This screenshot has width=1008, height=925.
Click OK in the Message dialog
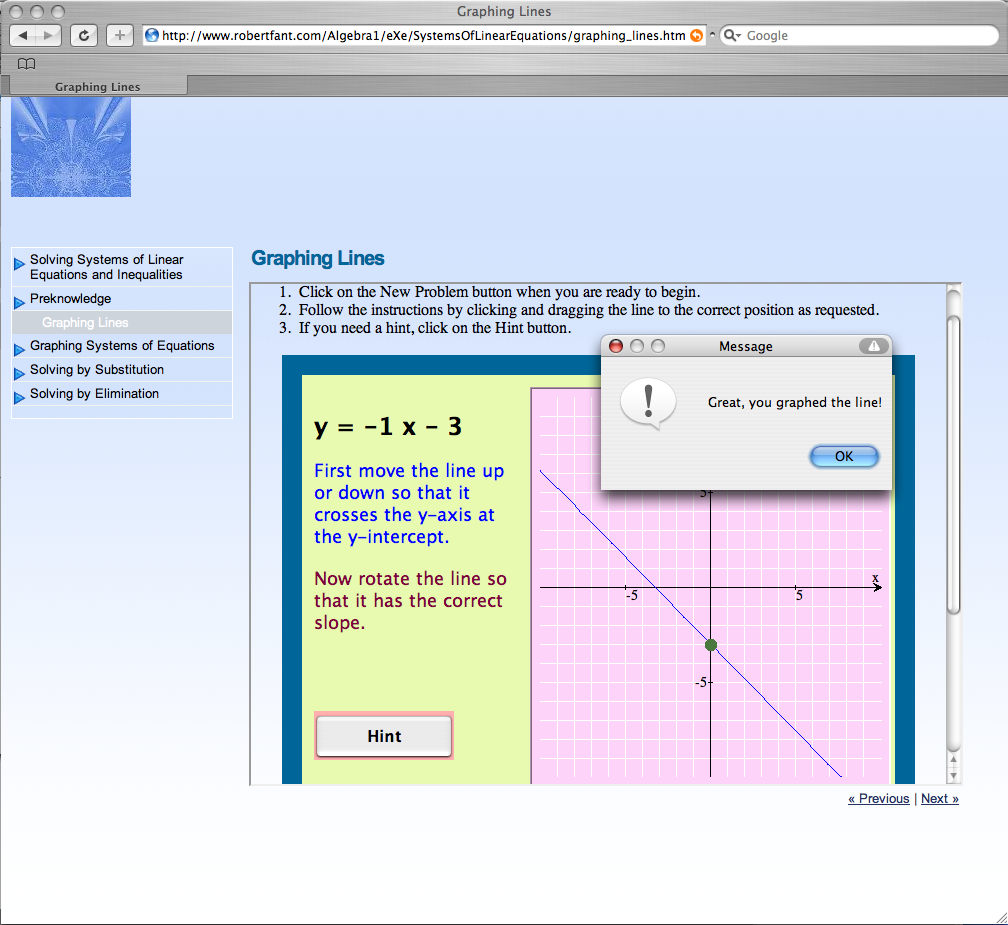pyautogui.click(x=843, y=456)
